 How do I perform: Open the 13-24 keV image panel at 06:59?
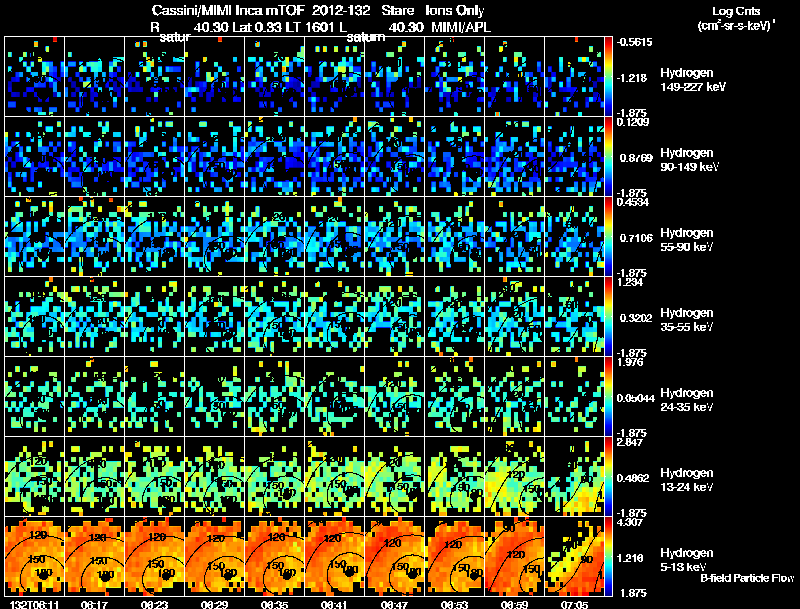514,476
